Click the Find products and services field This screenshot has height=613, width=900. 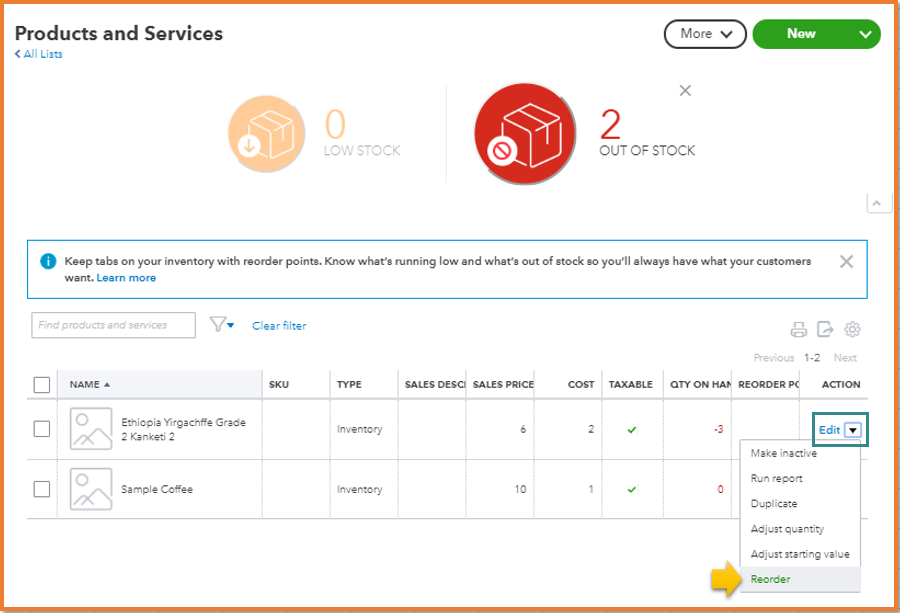[x=113, y=325]
